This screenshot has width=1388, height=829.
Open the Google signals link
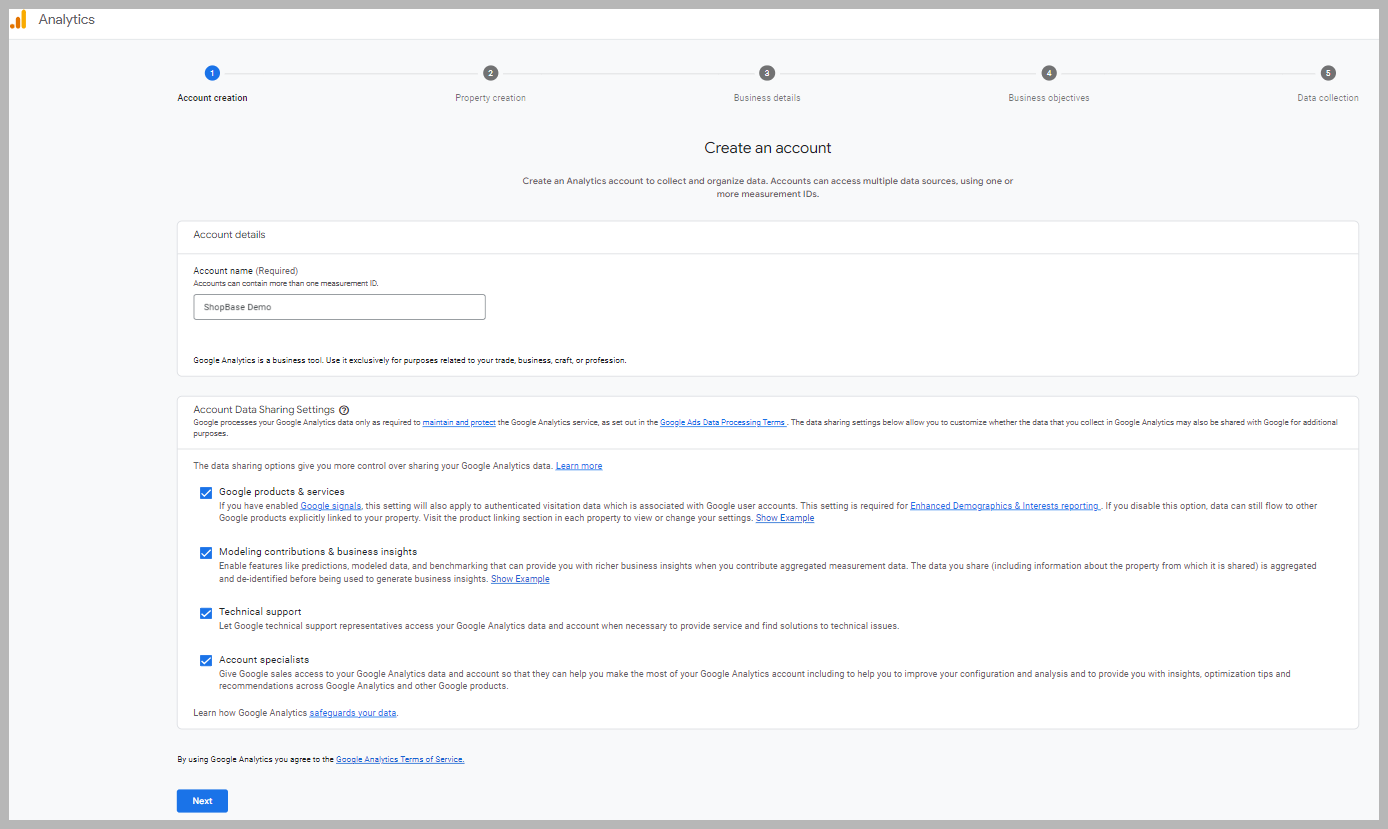coord(331,506)
